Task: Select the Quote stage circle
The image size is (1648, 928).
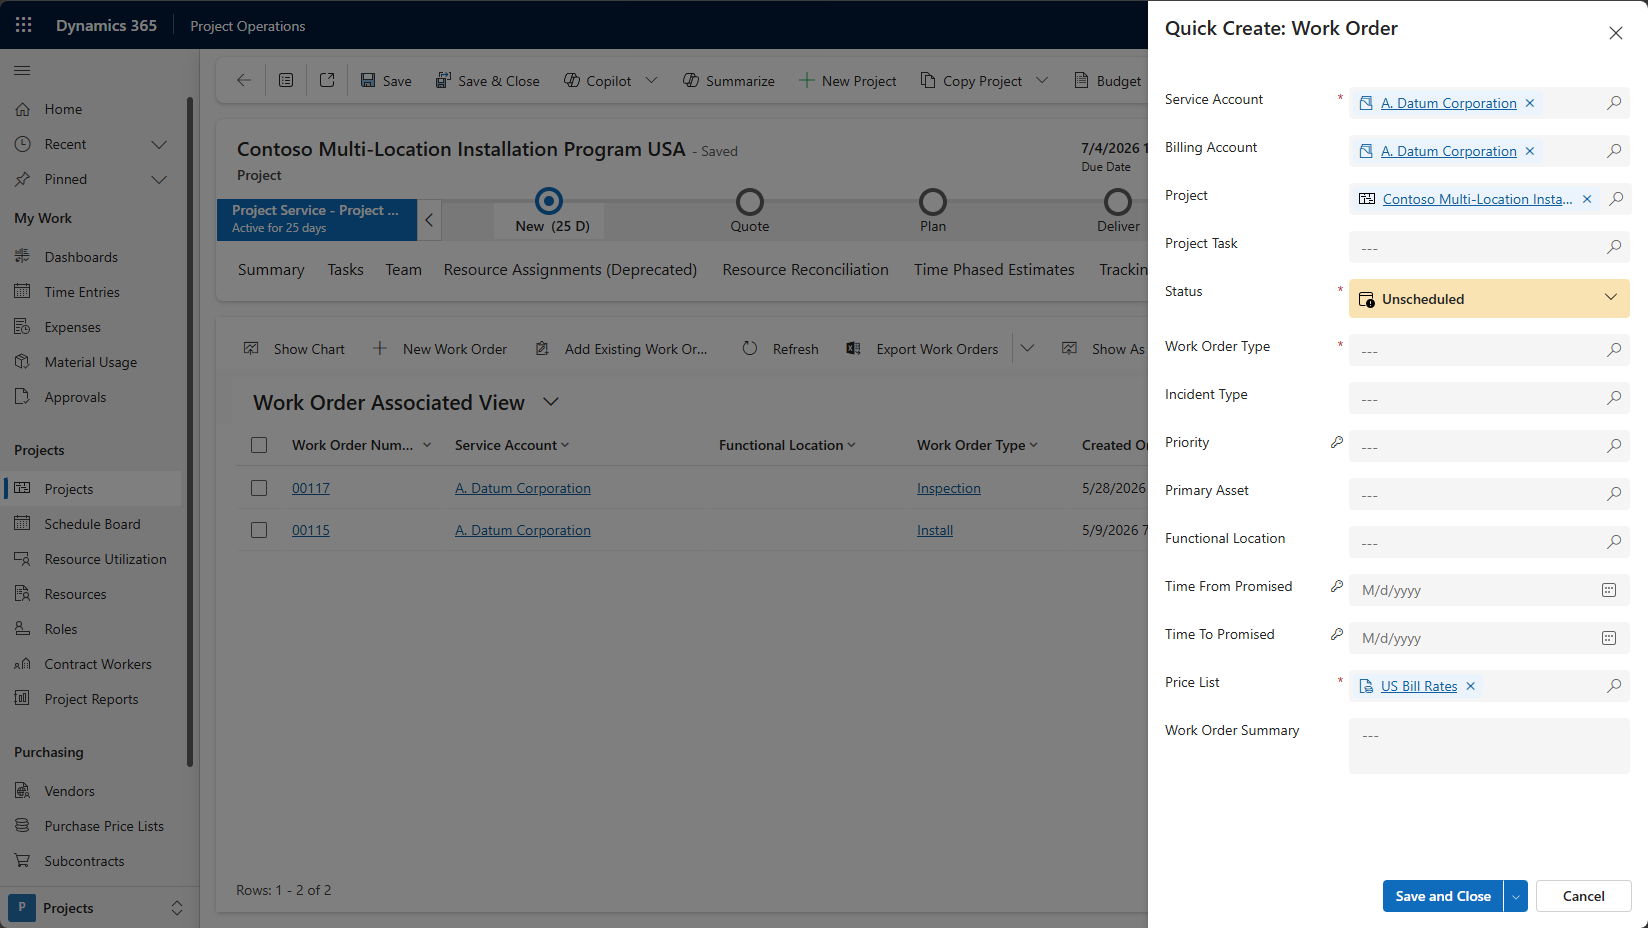Action: 750,202
